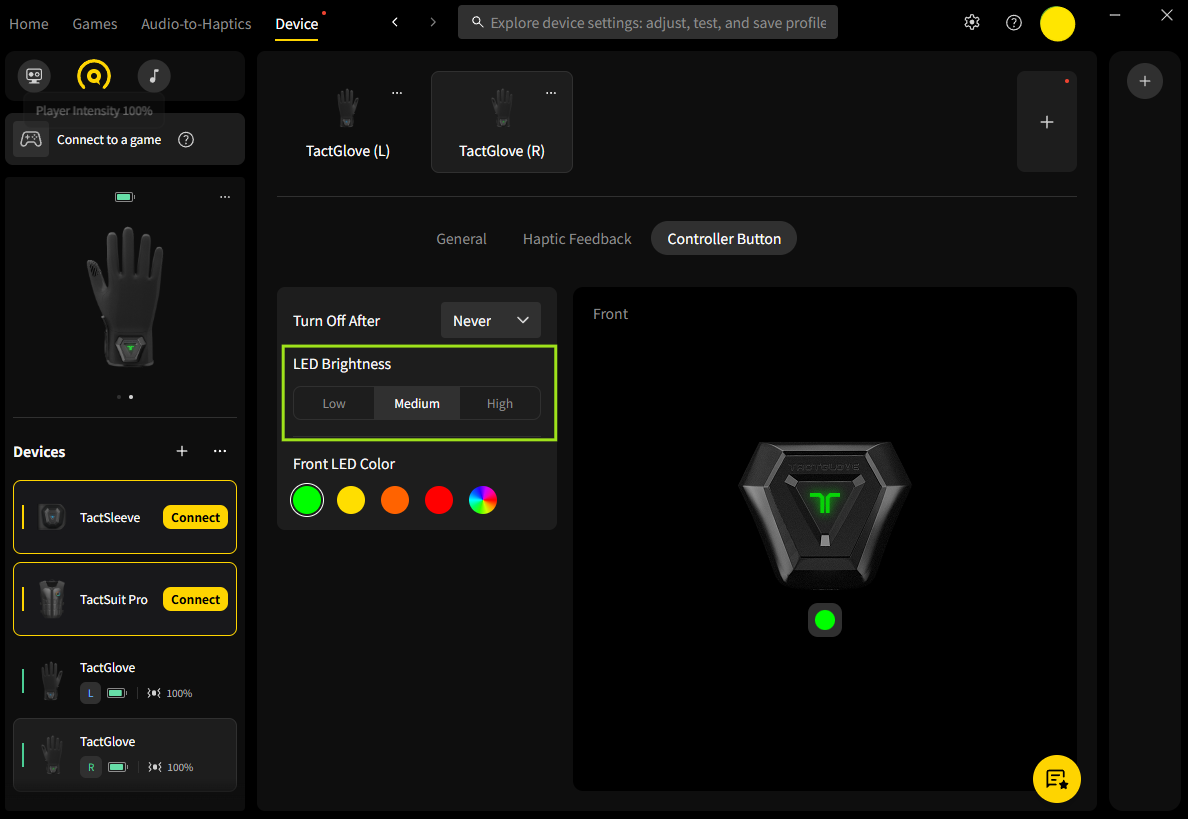The width and height of the screenshot is (1188, 819).
Task: Open the settings gear icon
Action: 972,23
